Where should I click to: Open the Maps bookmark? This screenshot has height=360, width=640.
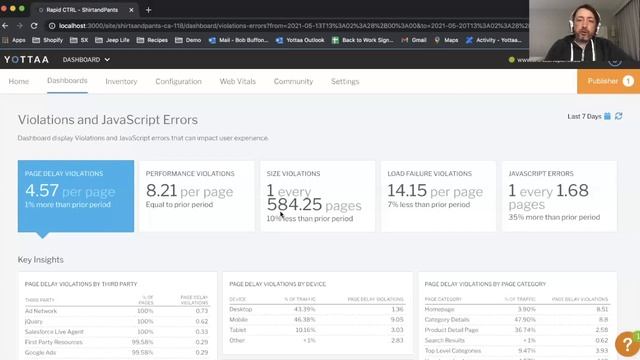[x=446, y=40]
